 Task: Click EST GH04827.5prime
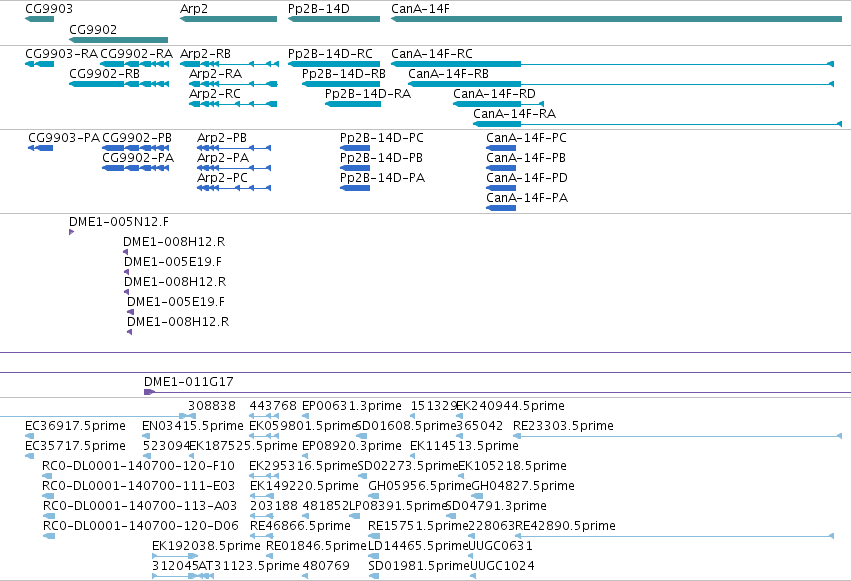pos(477,496)
